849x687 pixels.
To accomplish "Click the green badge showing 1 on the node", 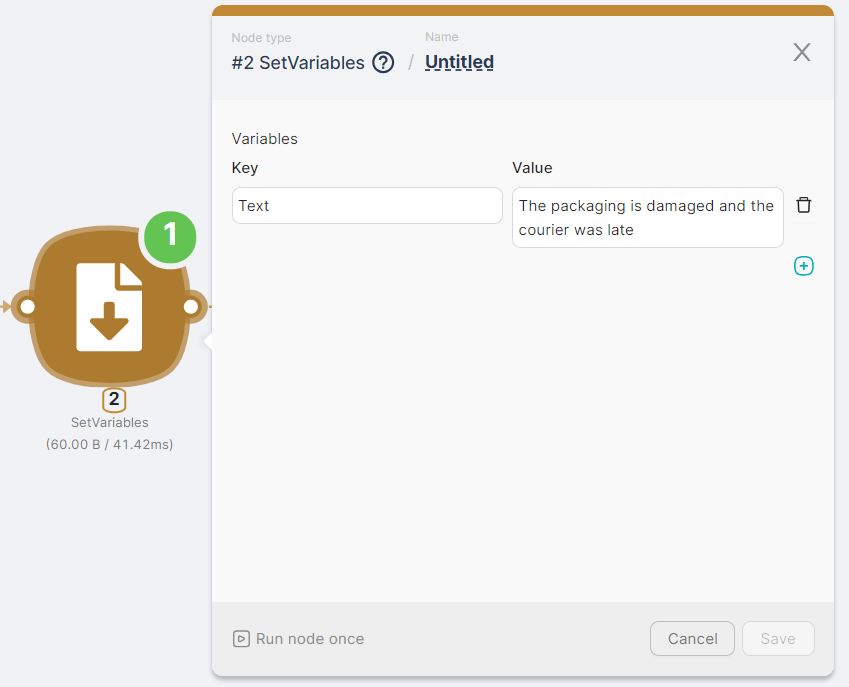I will (x=169, y=235).
